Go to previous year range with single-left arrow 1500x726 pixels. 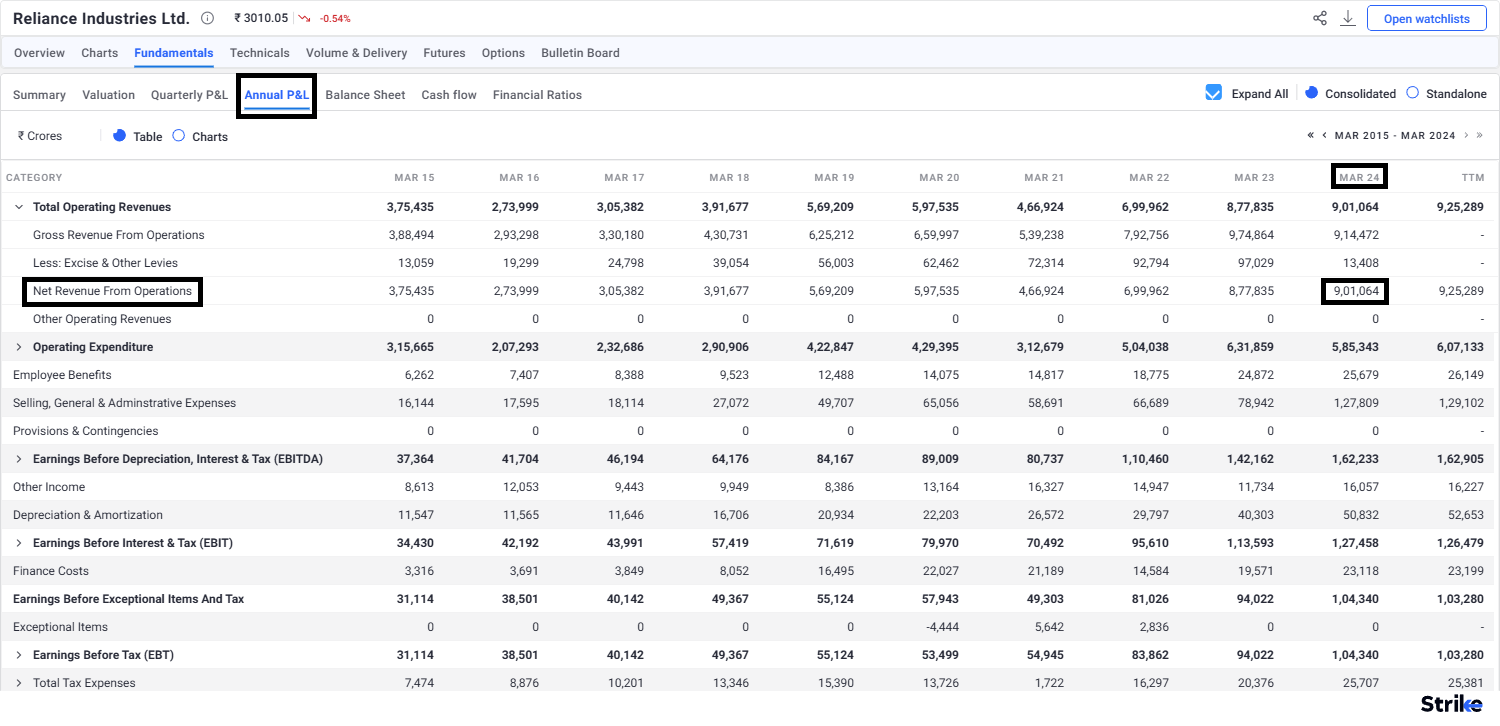(1324, 135)
